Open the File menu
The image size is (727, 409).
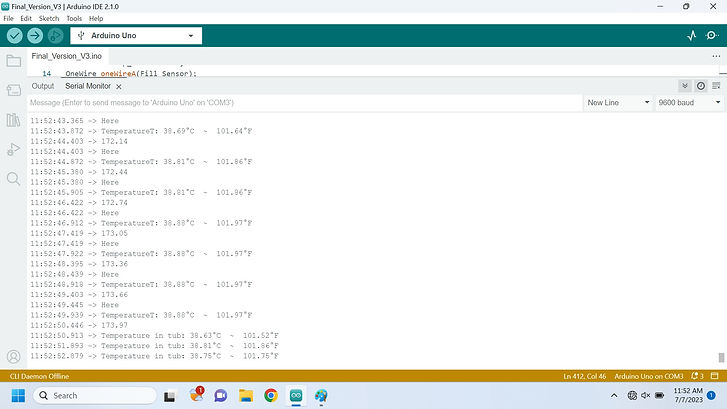[8, 19]
